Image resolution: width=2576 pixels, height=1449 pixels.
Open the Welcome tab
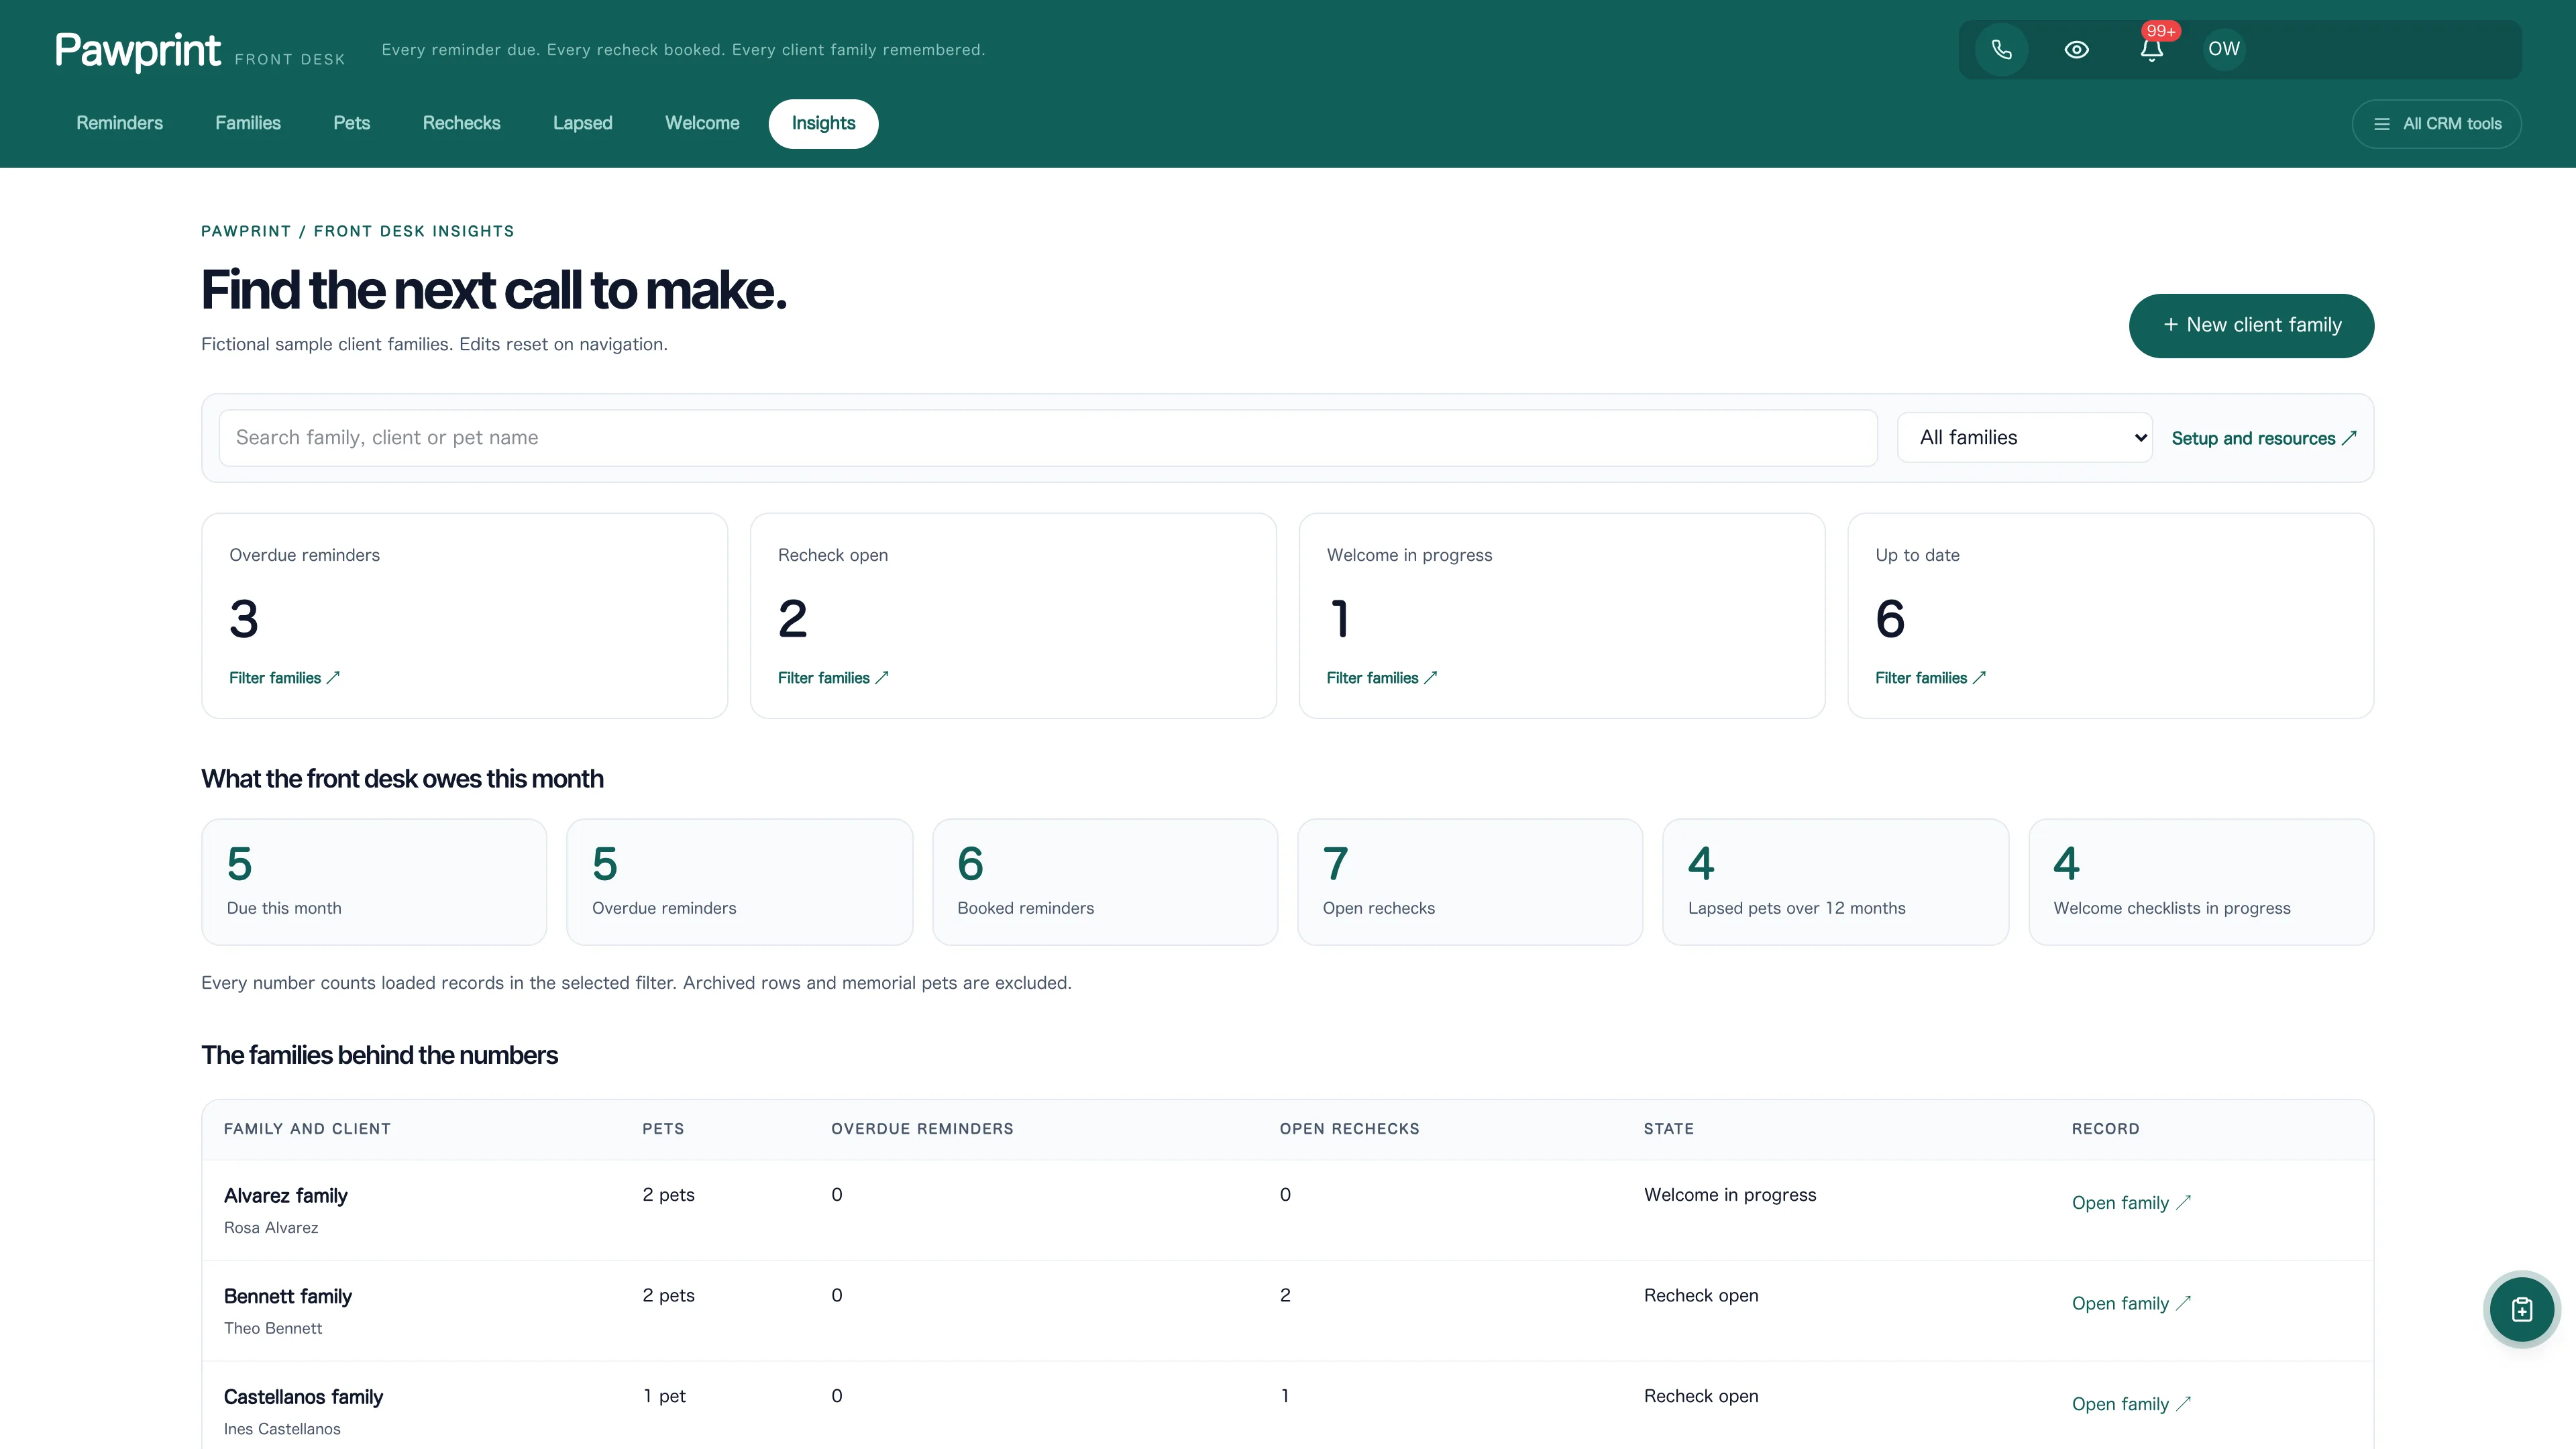(x=702, y=123)
